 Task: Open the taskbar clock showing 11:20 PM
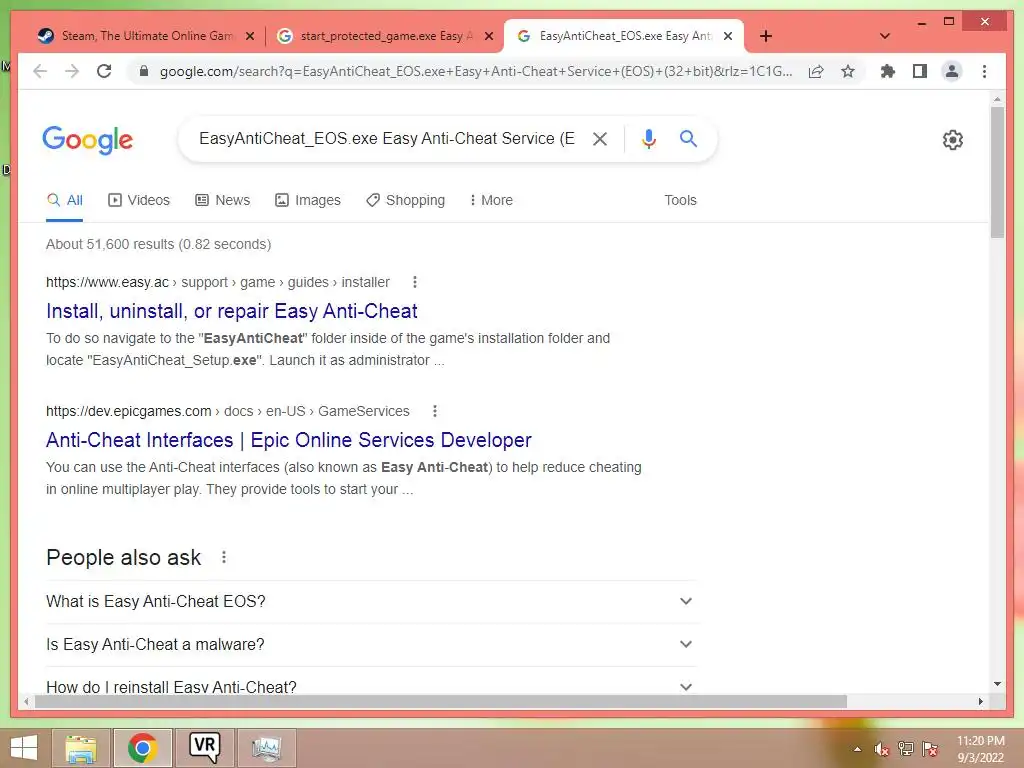tap(980, 749)
